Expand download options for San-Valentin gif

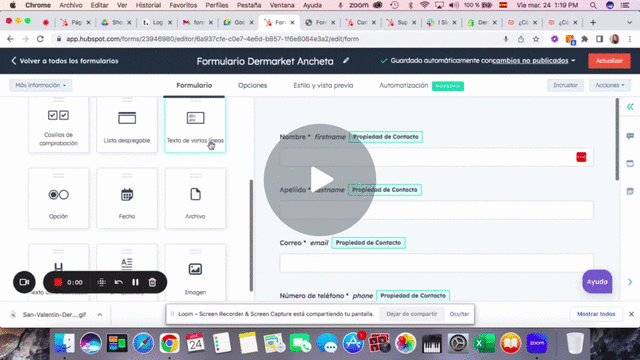100,315
